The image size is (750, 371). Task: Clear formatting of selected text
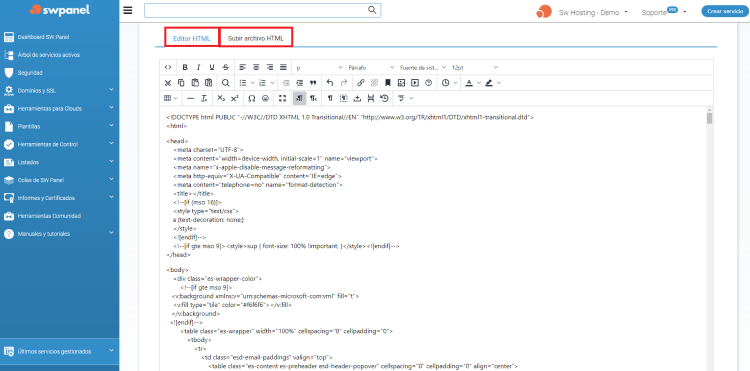[204, 98]
